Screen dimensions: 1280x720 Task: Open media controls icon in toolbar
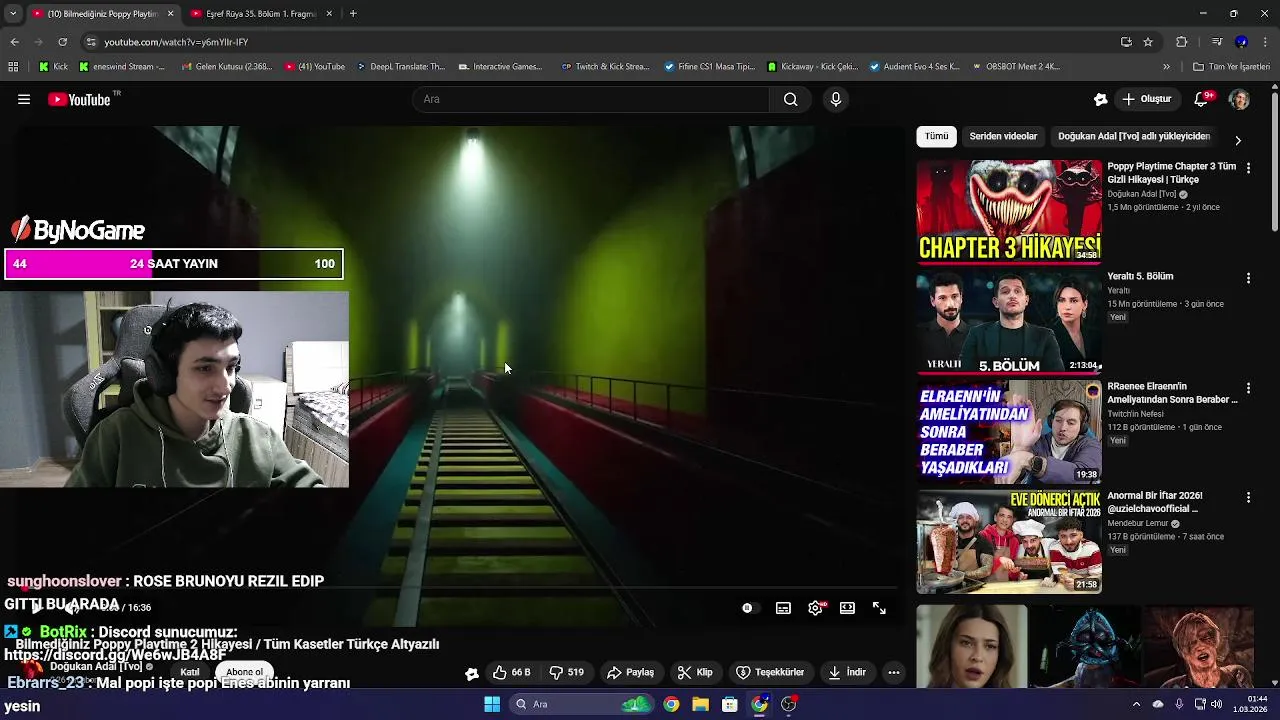coord(1217,42)
